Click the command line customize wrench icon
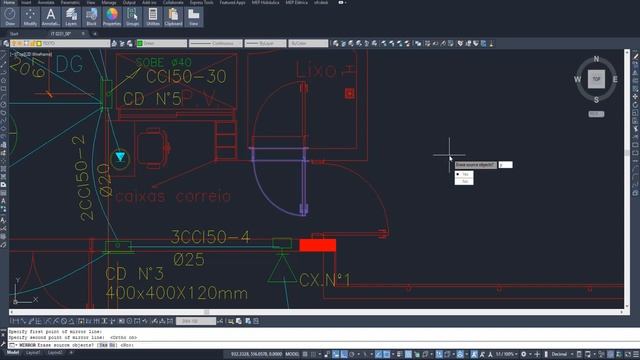Image resolution: width=640 pixels, height=360 pixels. [x=3, y=344]
